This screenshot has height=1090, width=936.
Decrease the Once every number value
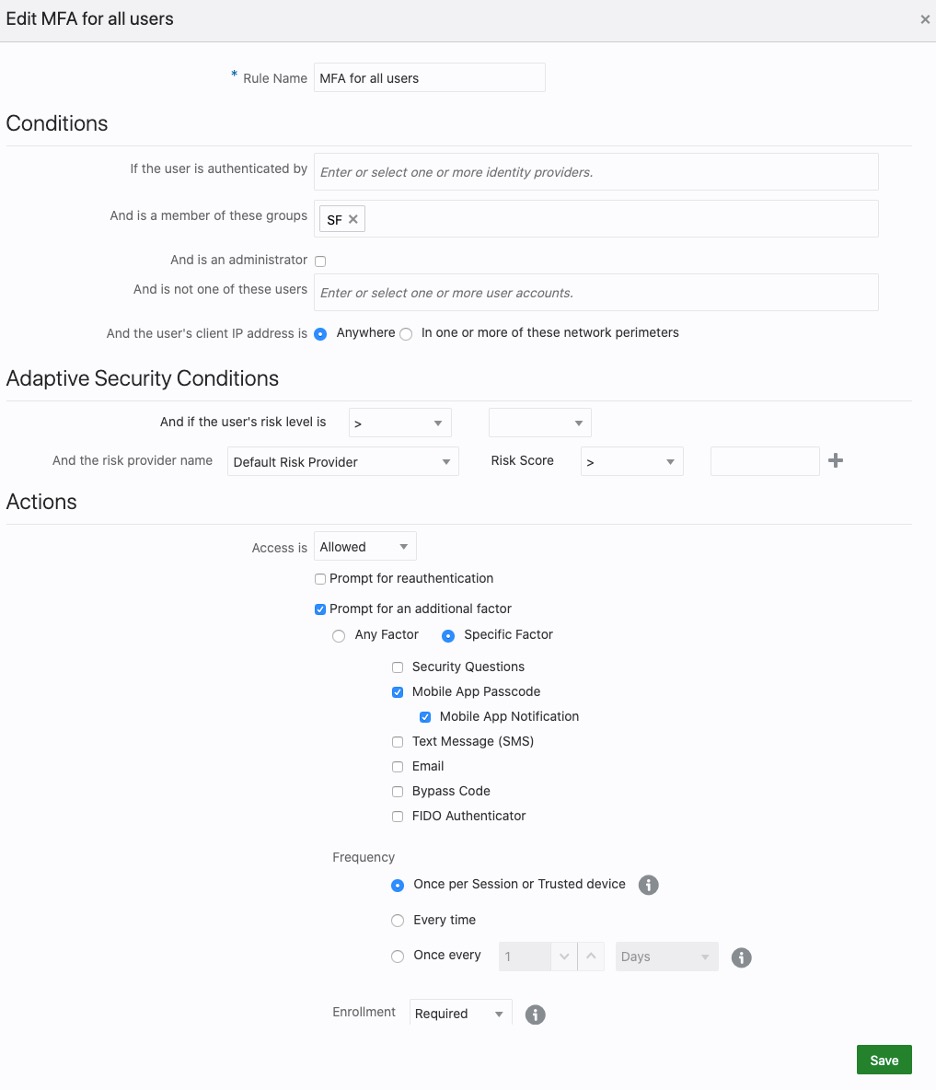pyautogui.click(x=564, y=957)
